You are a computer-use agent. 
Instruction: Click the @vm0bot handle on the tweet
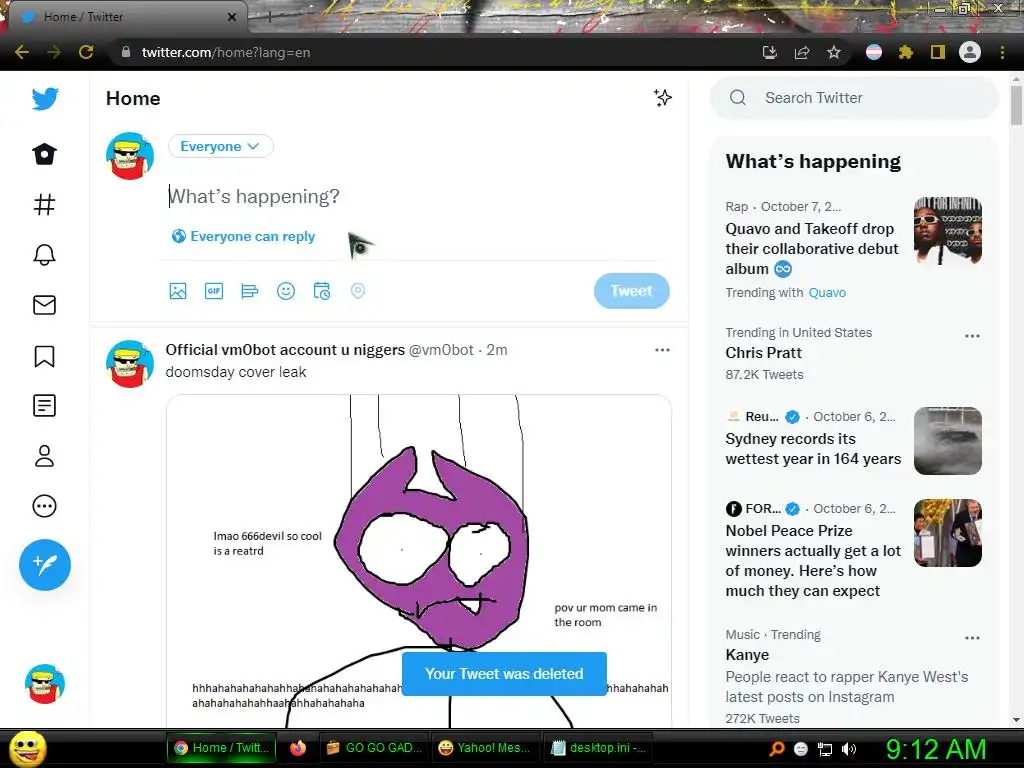pos(441,350)
